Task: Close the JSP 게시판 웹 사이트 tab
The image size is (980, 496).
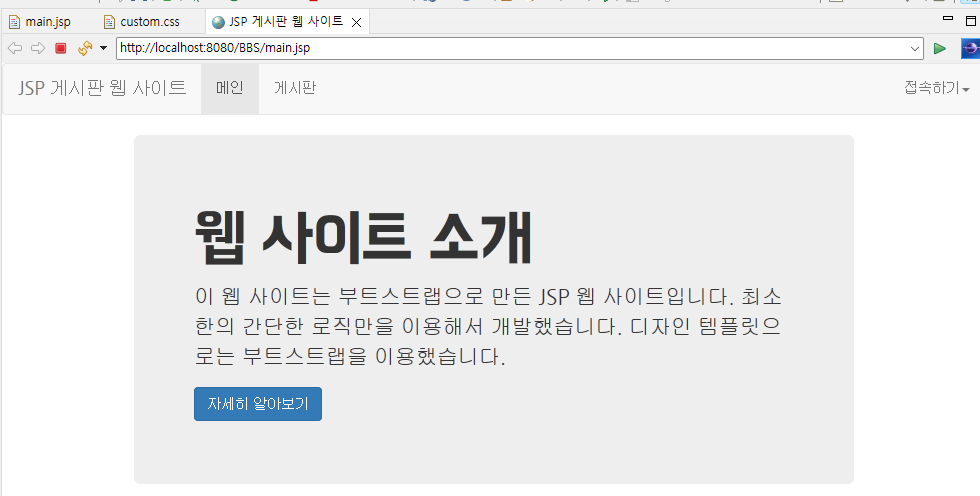Action: [356, 22]
